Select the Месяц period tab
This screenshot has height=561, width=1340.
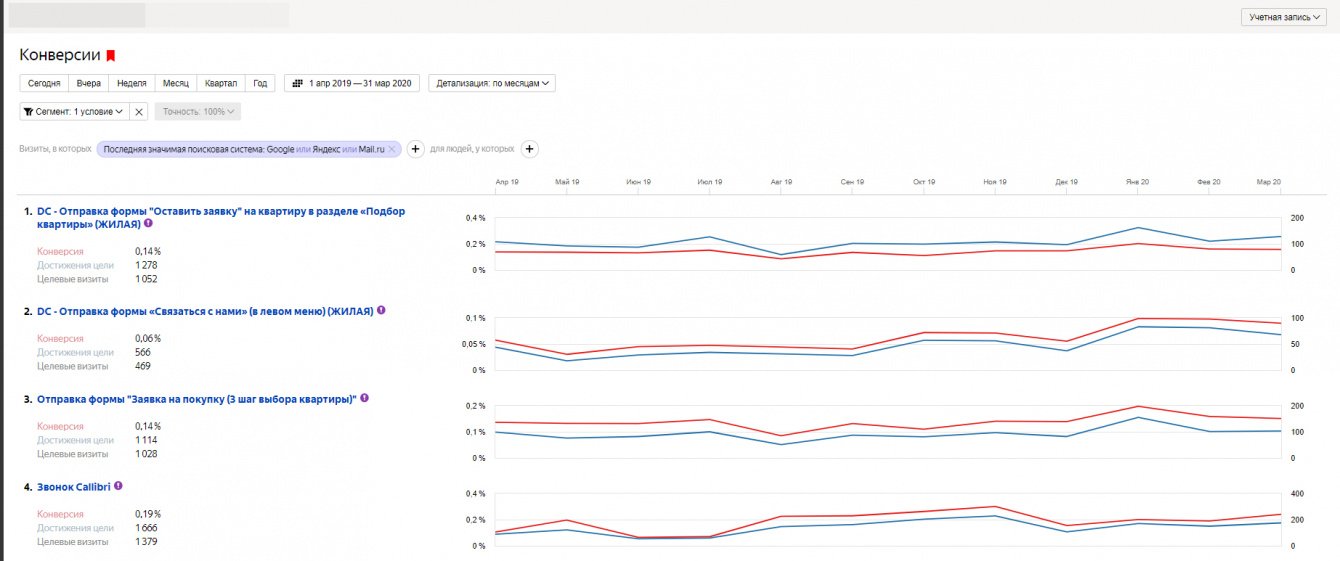(176, 84)
